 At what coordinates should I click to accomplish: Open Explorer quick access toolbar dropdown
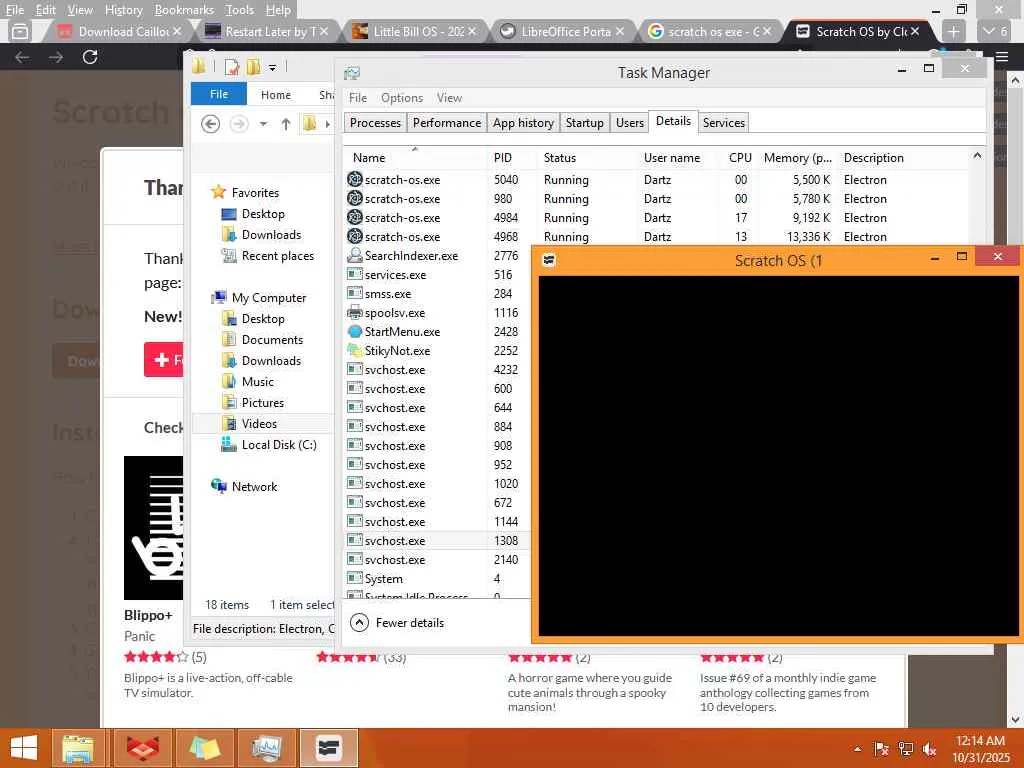point(272,67)
